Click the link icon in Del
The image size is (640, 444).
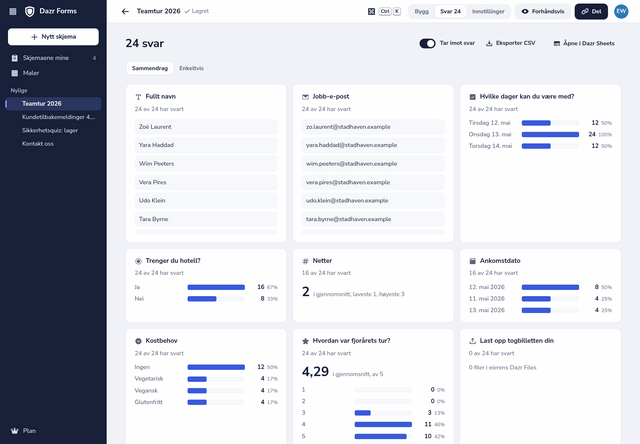click(x=585, y=11)
